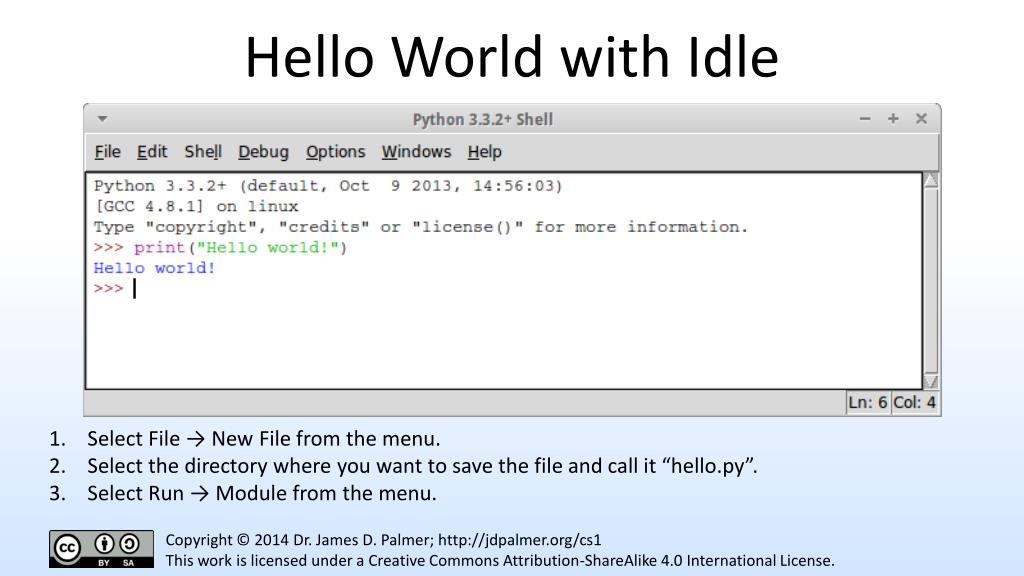Click the Creative Commons BY-SA license badge
The image size is (1024, 576).
click(x=101, y=549)
